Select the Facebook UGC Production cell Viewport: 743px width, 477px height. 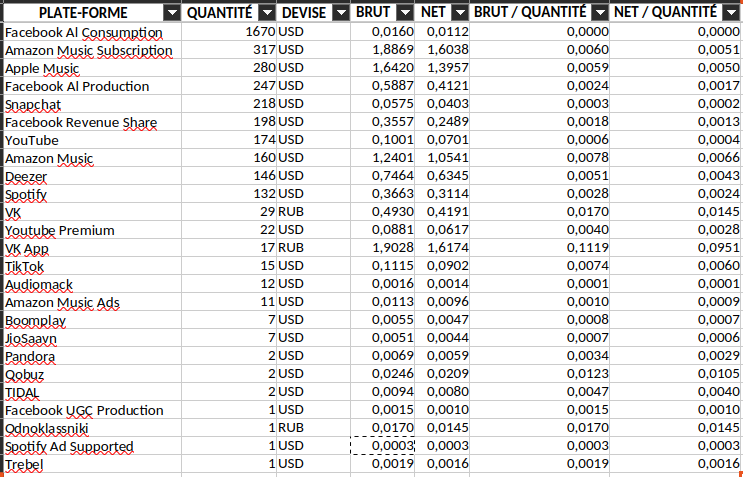92,410
